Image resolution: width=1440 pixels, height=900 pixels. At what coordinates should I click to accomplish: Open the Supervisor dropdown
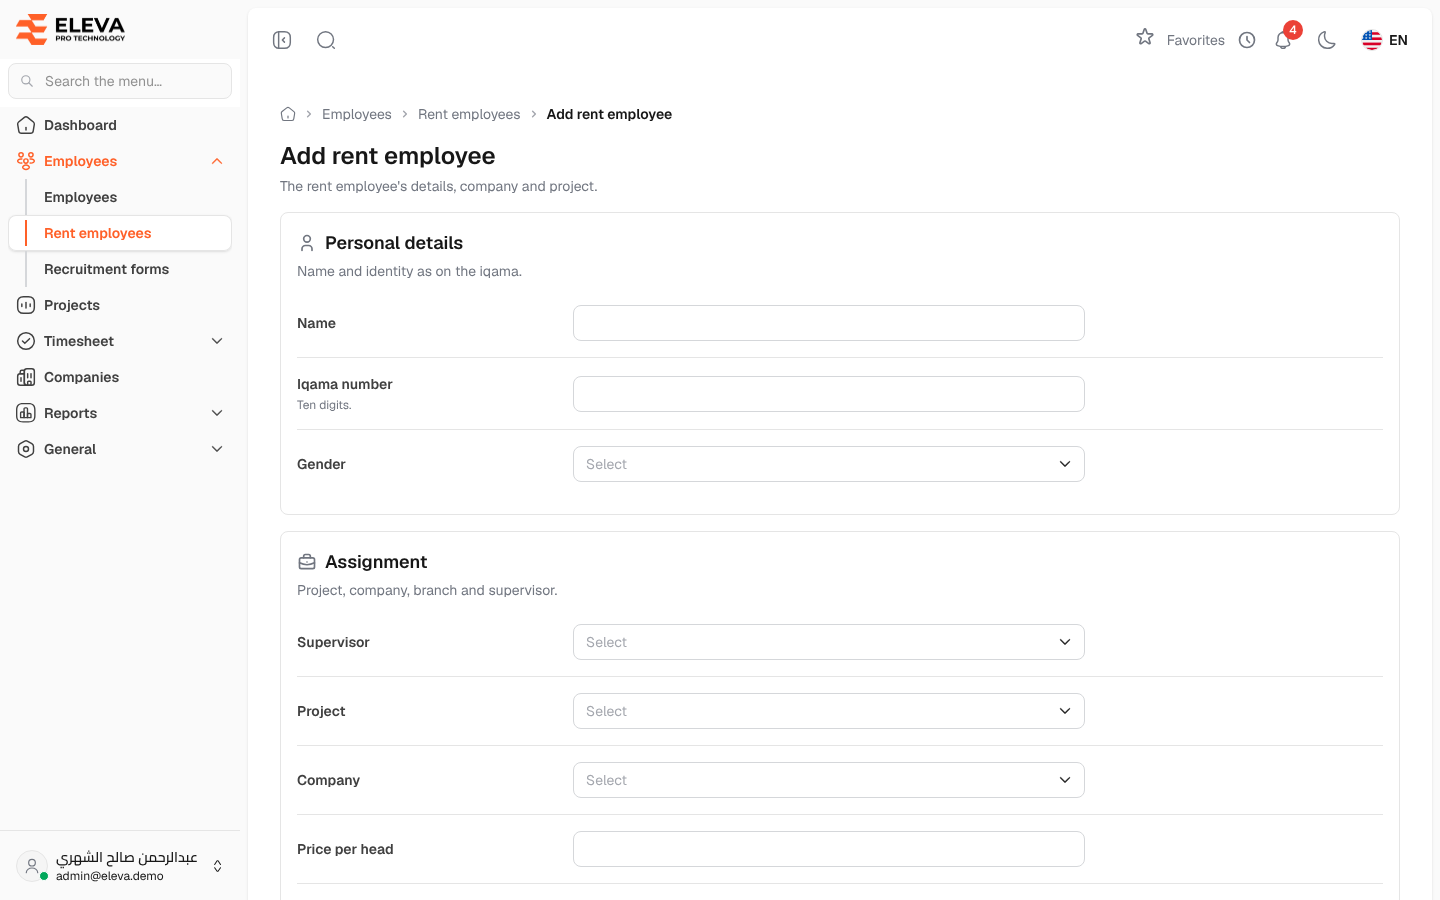(x=829, y=642)
